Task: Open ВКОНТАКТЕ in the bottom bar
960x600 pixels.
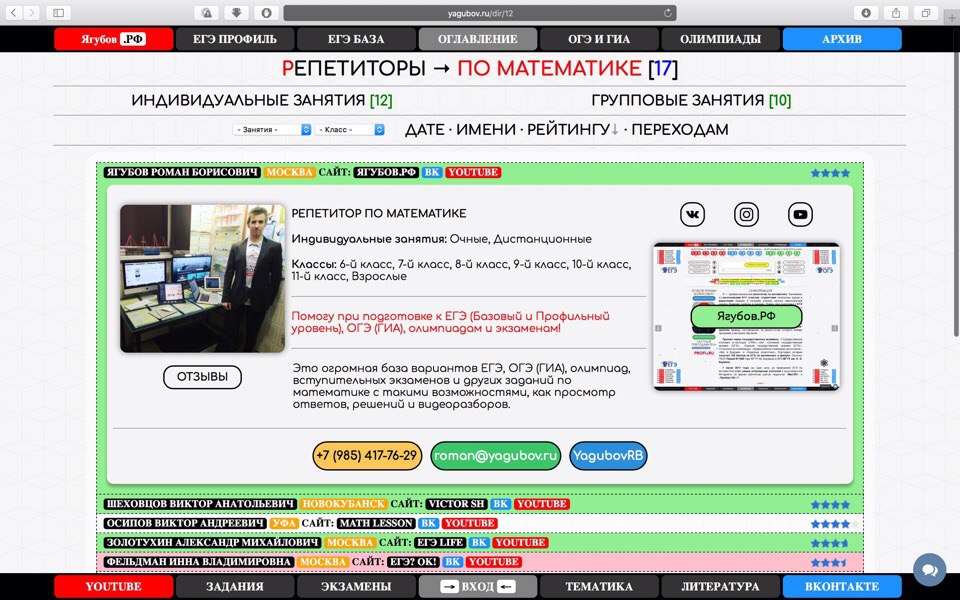Action: (842, 587)
